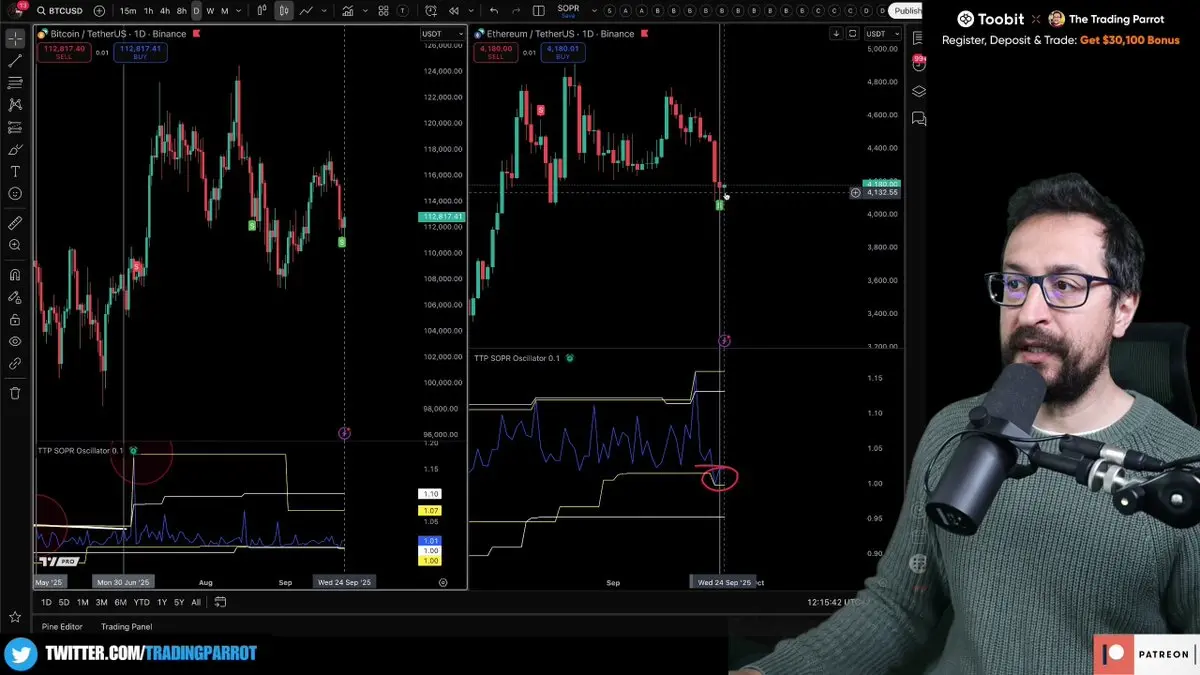
Task: Switch to the 1h timeframe
Action: [149, 11]
